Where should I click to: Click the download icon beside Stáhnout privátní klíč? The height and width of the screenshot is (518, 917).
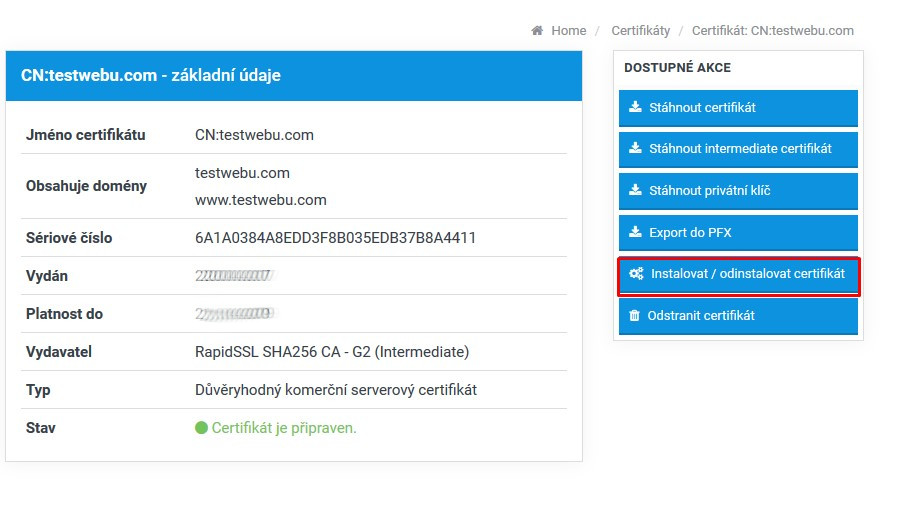635,190
